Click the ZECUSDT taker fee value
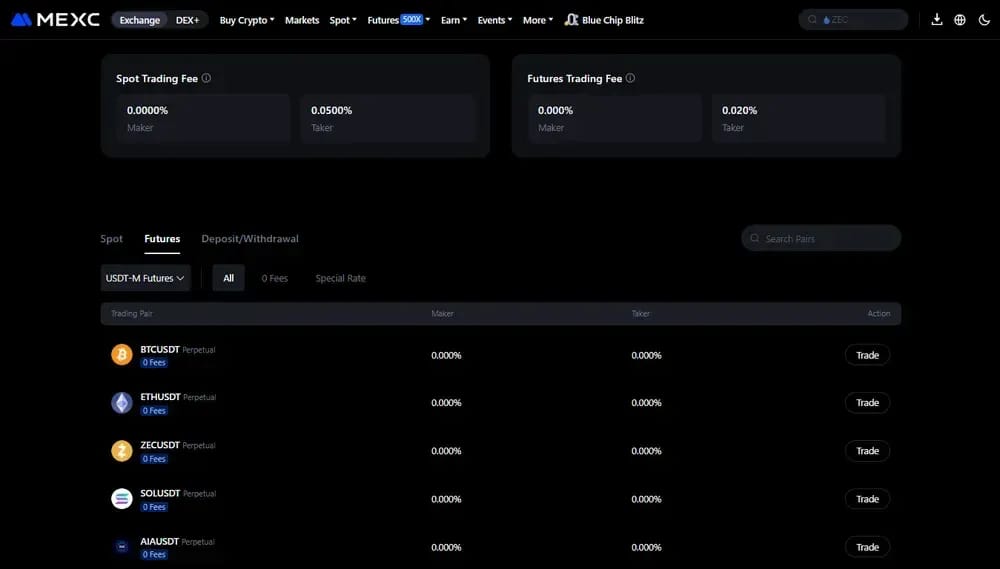 click(647, 451)
